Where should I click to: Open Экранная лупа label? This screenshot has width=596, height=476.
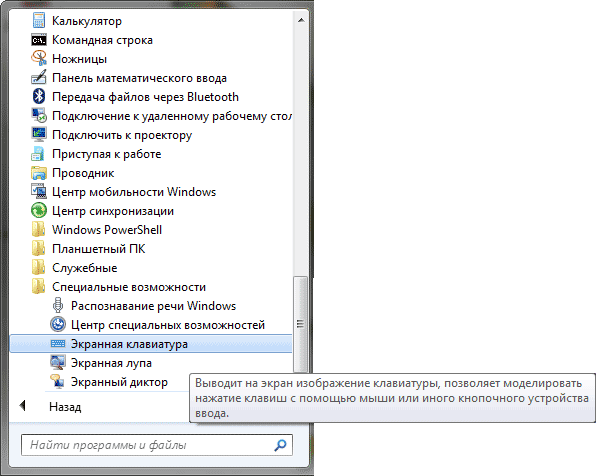tap(111, 363)
